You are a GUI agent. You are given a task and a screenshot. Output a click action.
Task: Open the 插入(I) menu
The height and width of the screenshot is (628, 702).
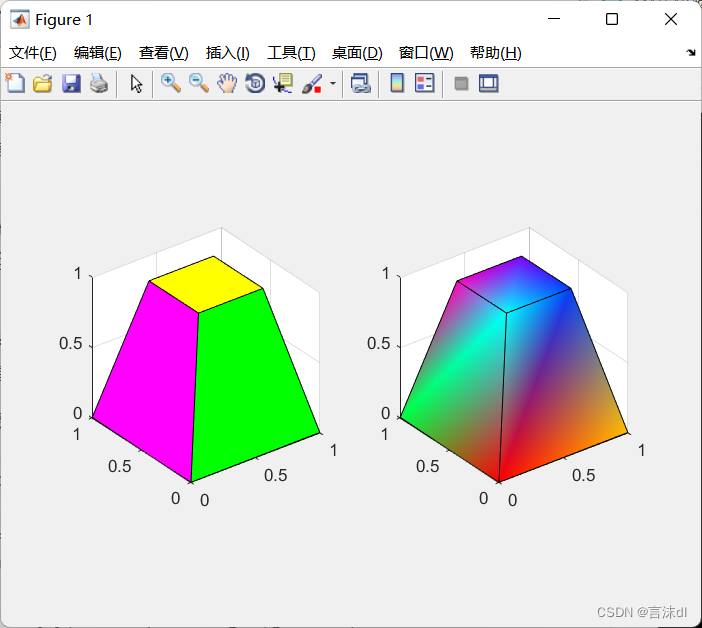point(227,53)
